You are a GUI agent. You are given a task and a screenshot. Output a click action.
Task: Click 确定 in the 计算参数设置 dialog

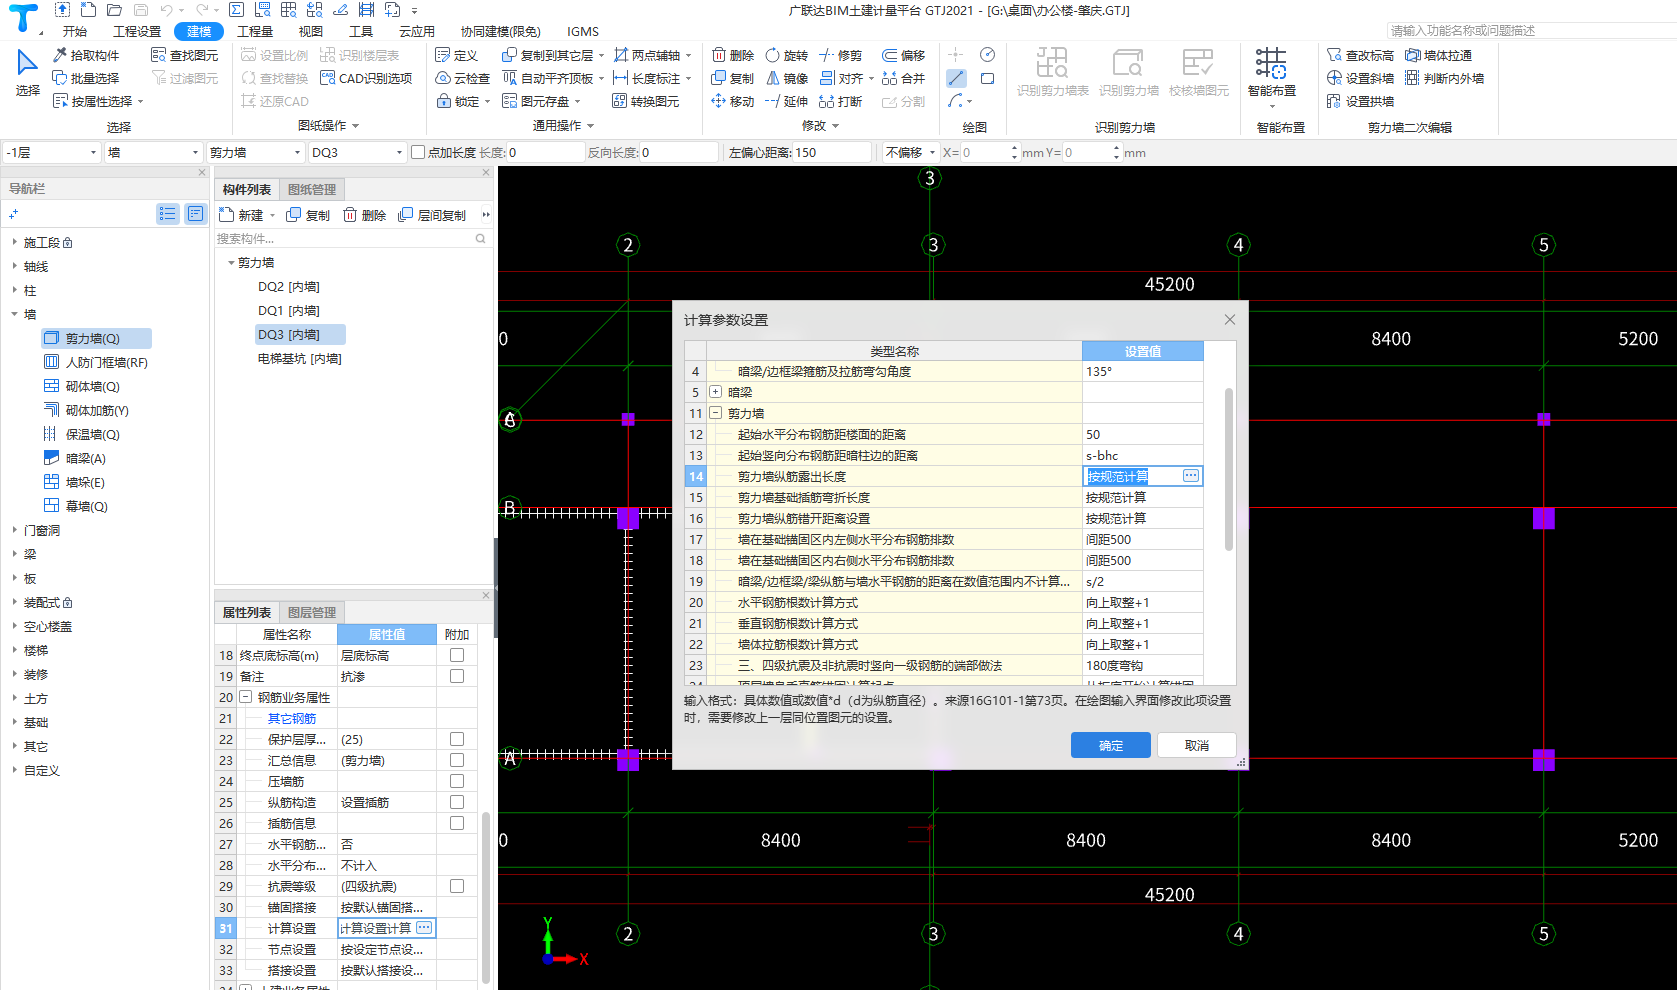(x=1111, y=745)
